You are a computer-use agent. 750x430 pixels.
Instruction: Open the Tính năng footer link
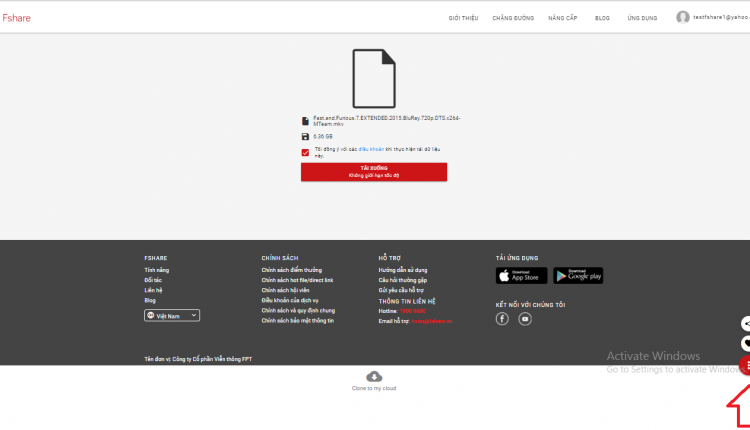pyautogui.click(x=156, y=270)
